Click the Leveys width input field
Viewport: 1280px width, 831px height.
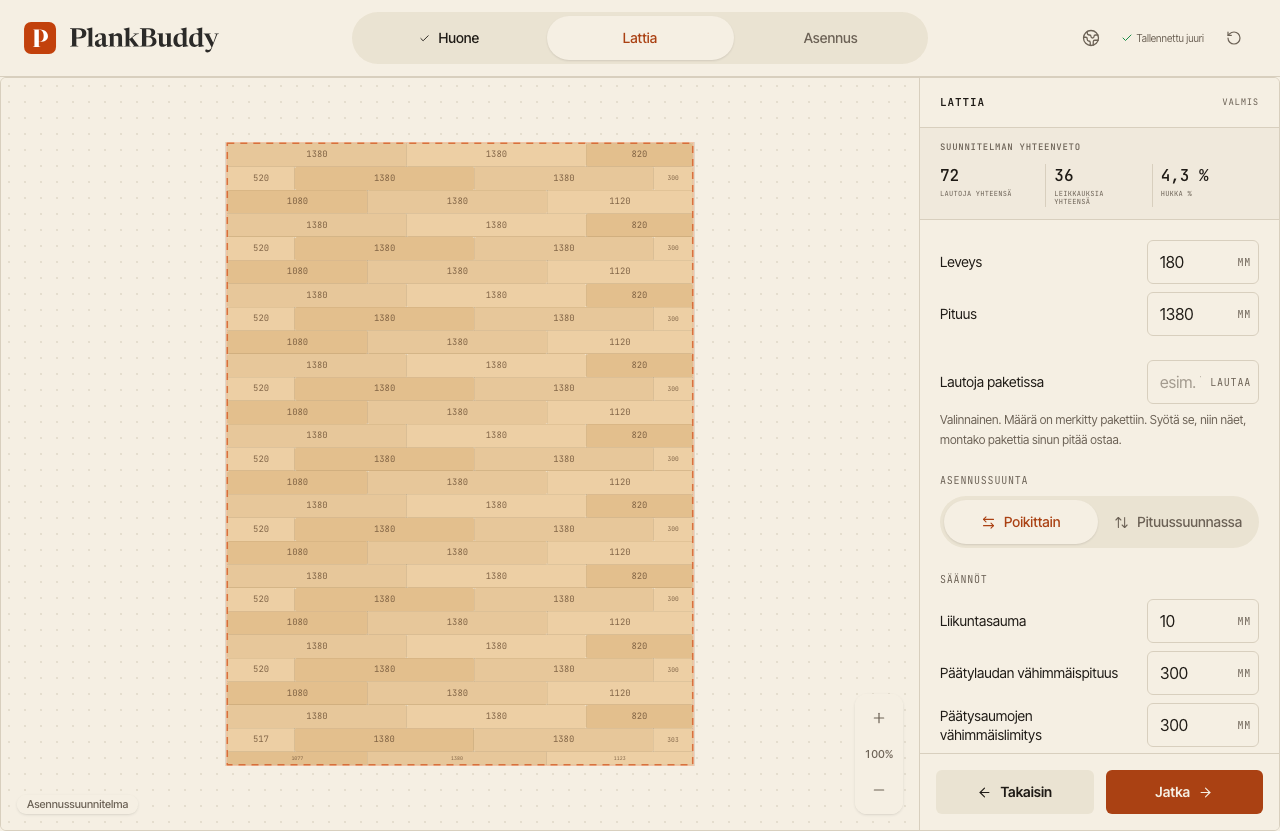[1203, 262]
